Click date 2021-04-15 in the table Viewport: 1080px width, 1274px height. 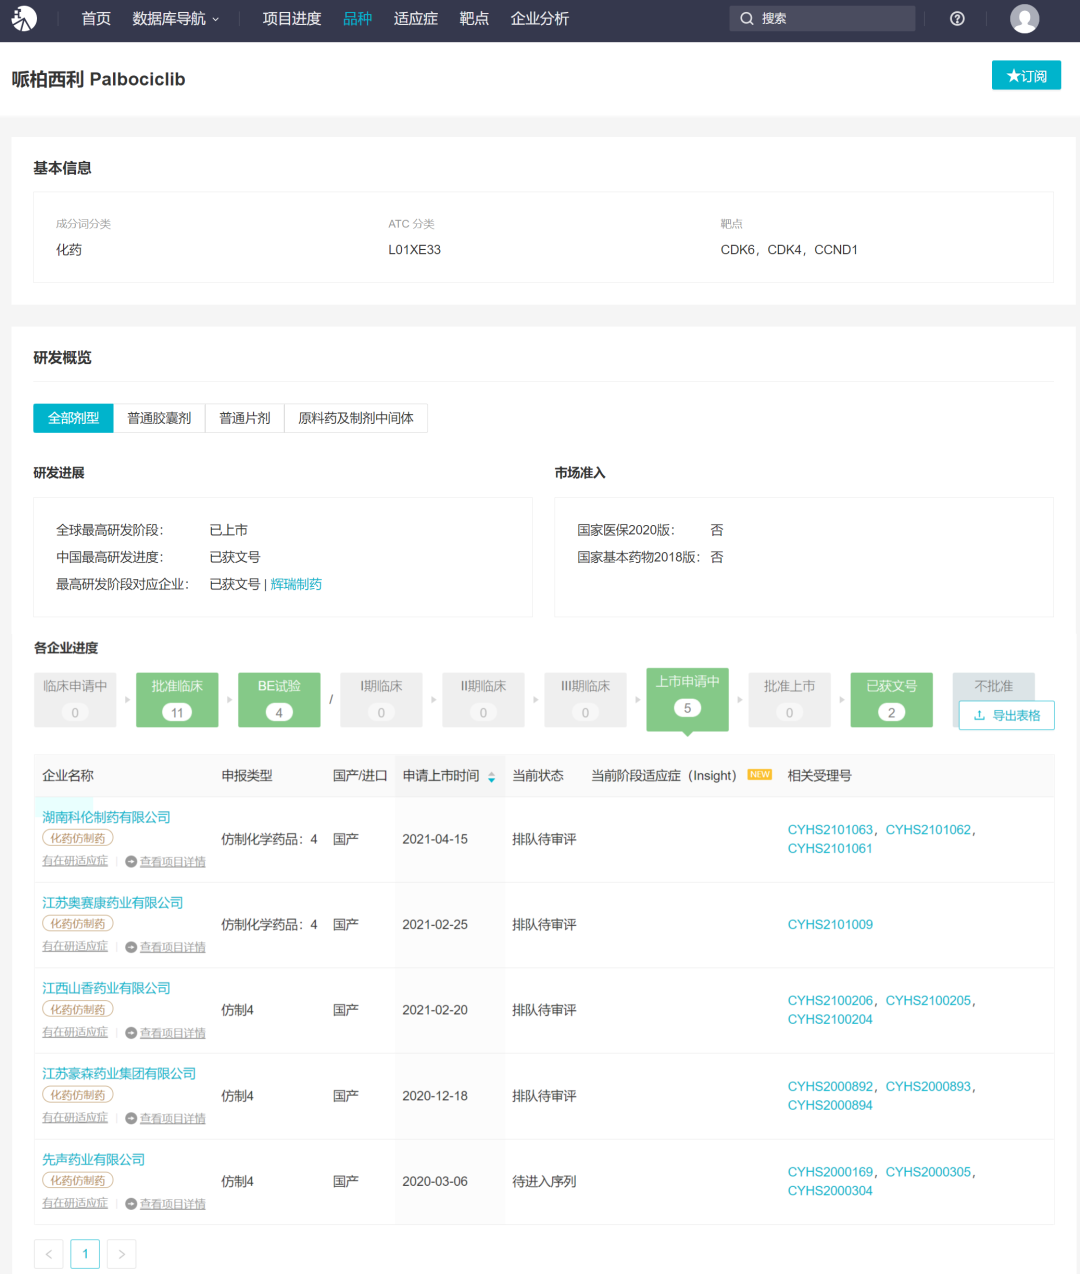click(x=435, y=839)
